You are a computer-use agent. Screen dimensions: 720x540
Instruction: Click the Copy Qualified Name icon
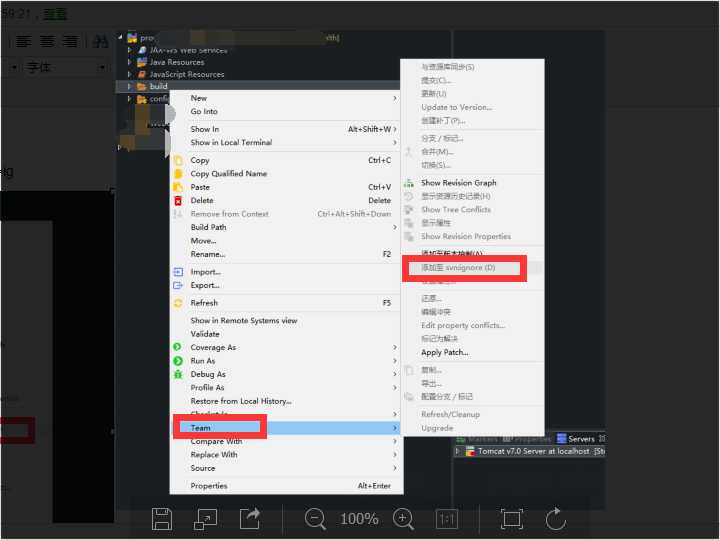pyautogui.click(x=178, y=174)
